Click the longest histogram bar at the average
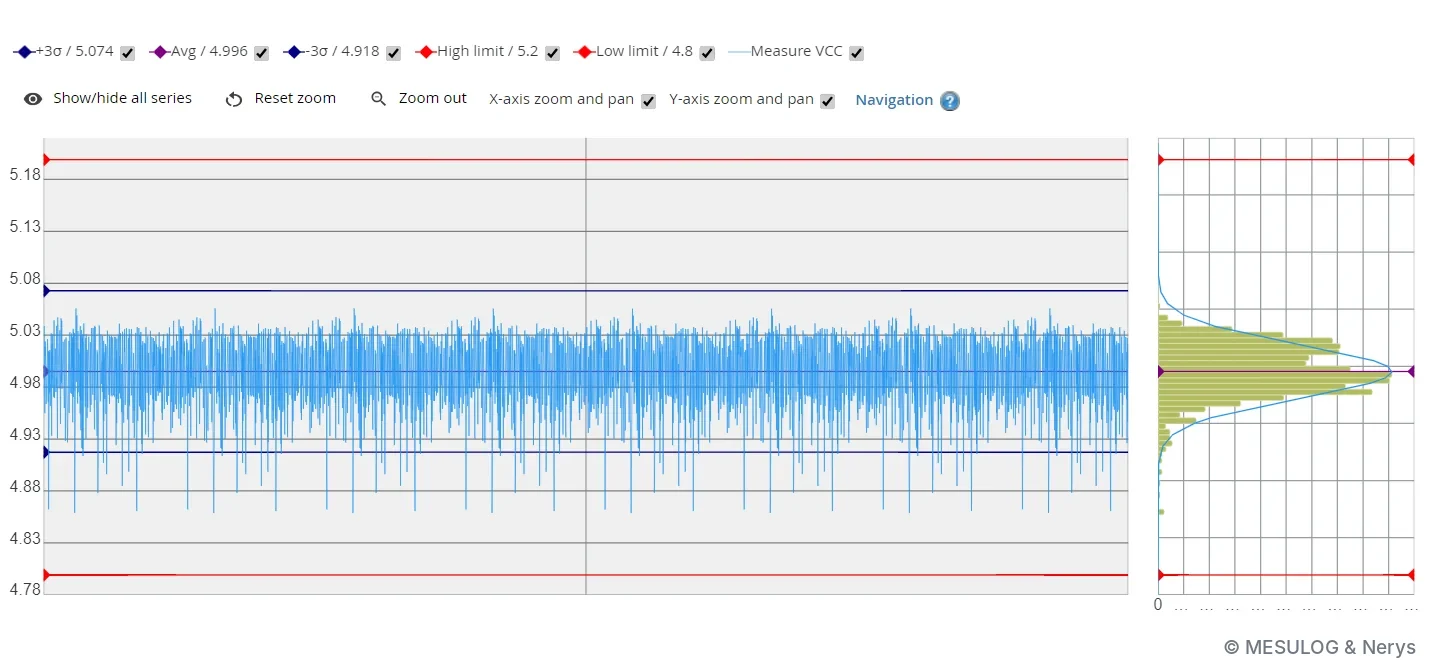Screen dimensions: 1433x666 pos(1274,377)
